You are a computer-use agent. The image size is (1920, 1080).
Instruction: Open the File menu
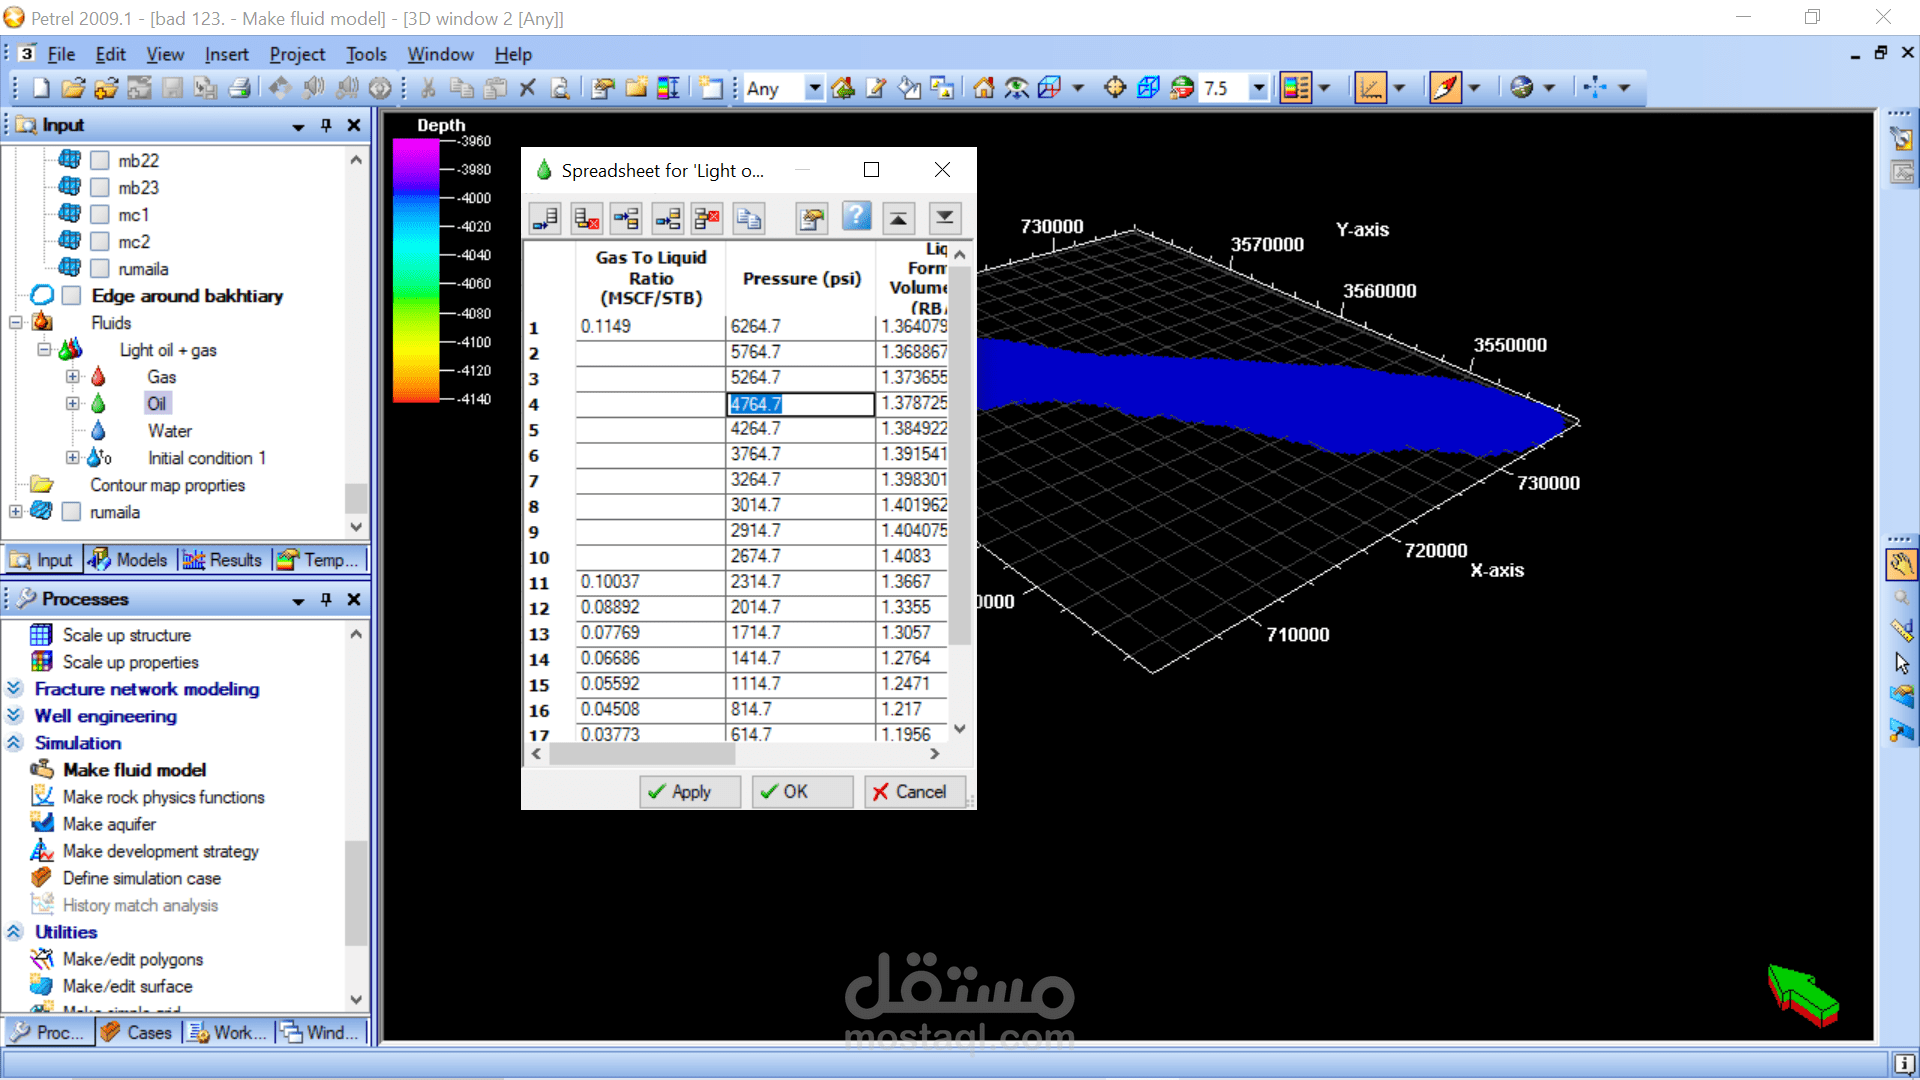click(61, 54)
